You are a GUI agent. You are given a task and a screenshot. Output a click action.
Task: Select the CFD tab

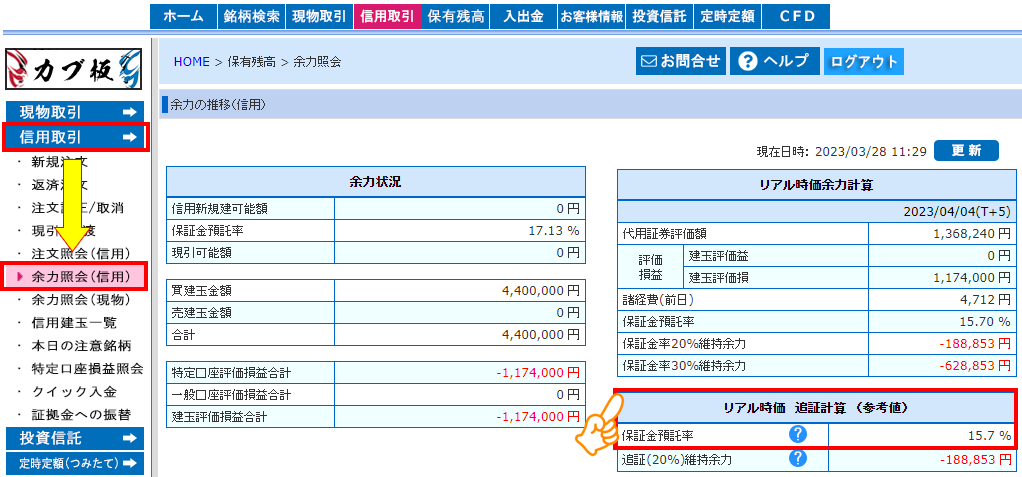click(x=795, y=16)
